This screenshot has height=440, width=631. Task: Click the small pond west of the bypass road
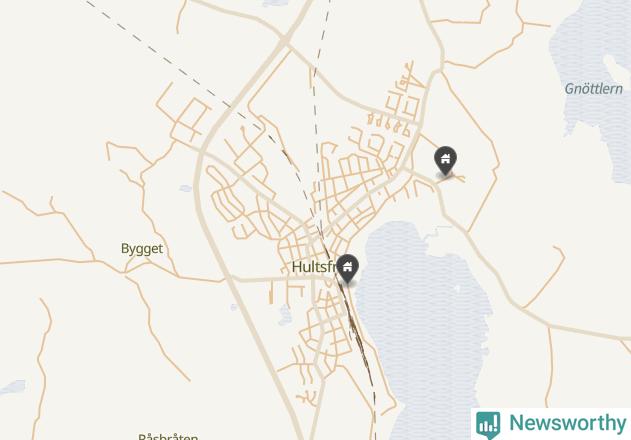[186, 188]
